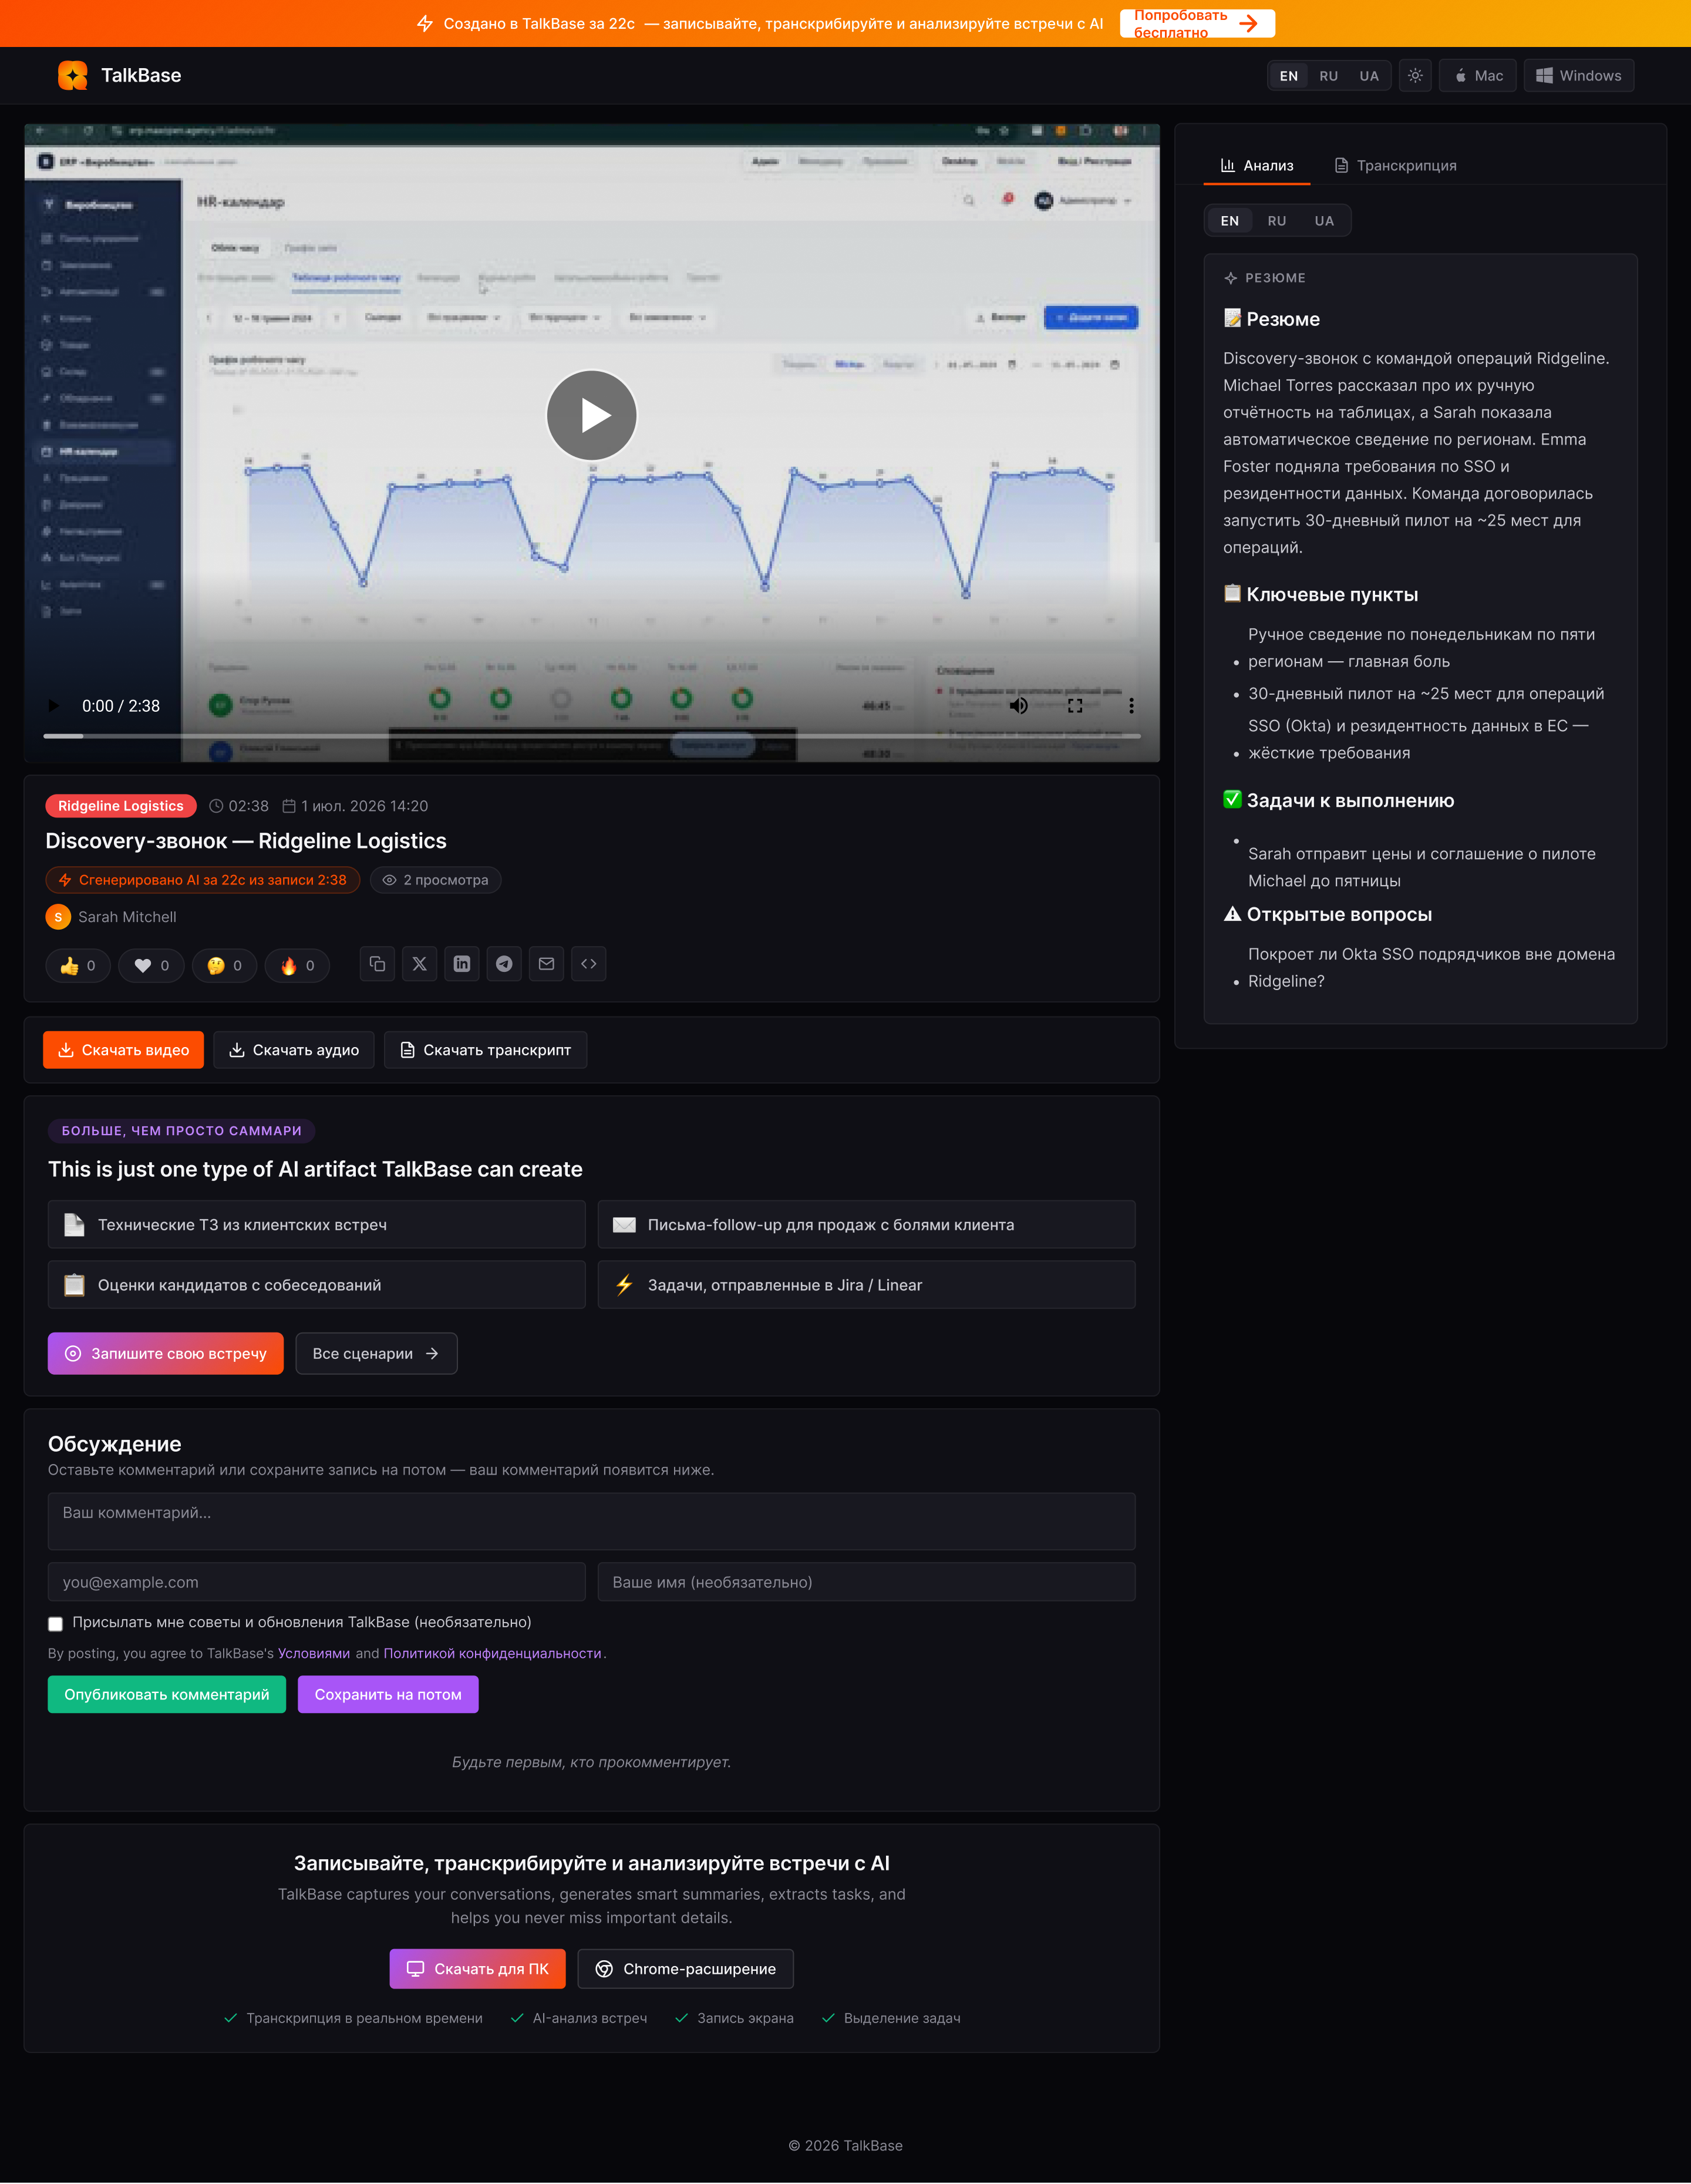Share on LinkedIn icon
Screen dimensions: 1691x2184
[461, 964]
